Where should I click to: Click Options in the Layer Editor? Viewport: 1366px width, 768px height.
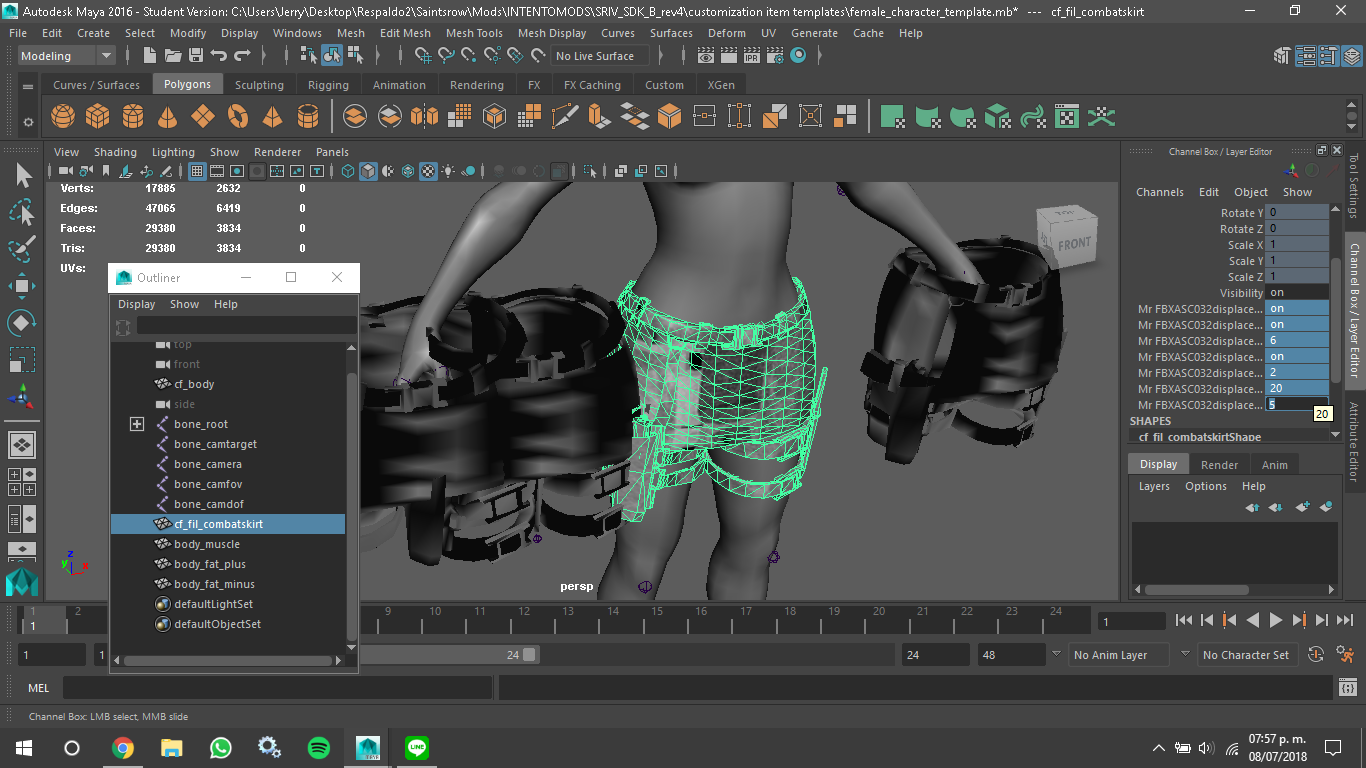point(1206,486)
